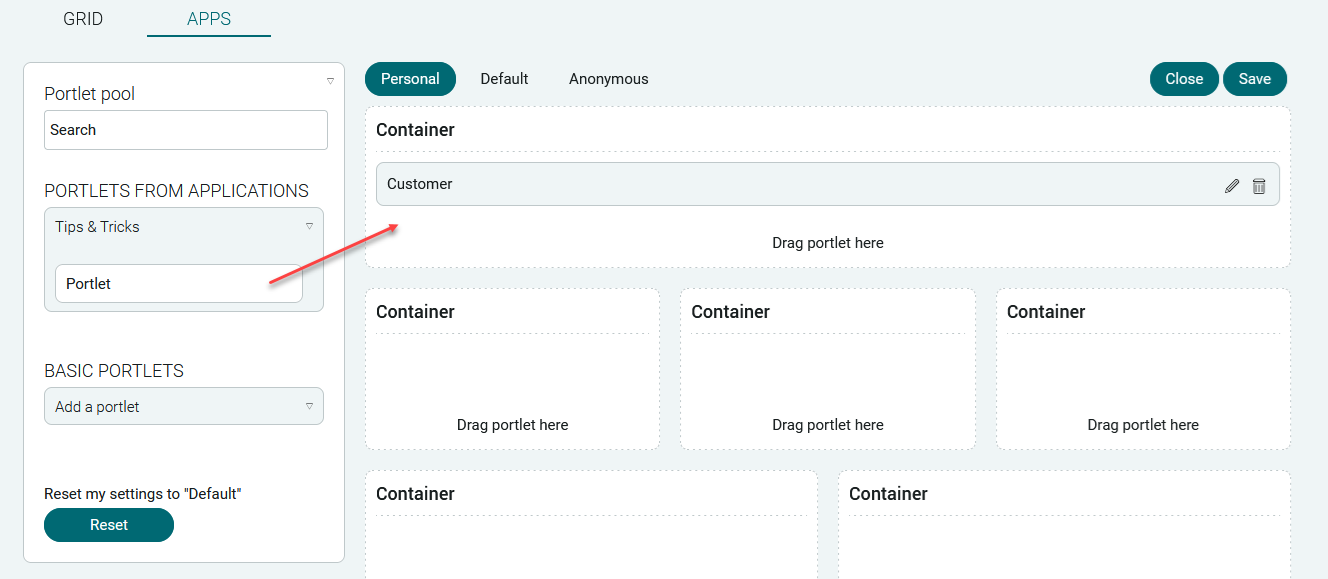The image size is (1328, 579).
Task: Save the portal layout
Action: [x=1255, y=79]
